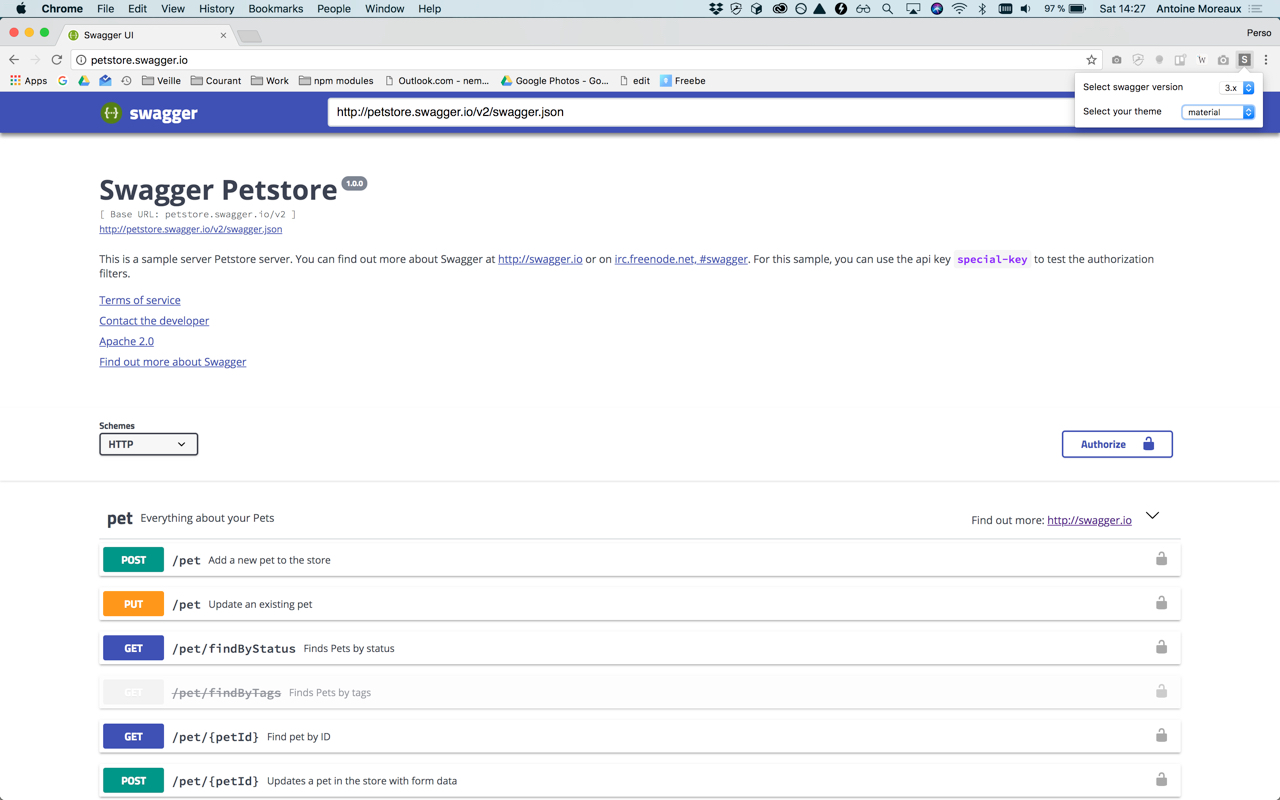Viewport: 1280px width, 800px height.
Task: Expand POST /pet/{petId} Updates a pet operation
Action: (640, 779)
